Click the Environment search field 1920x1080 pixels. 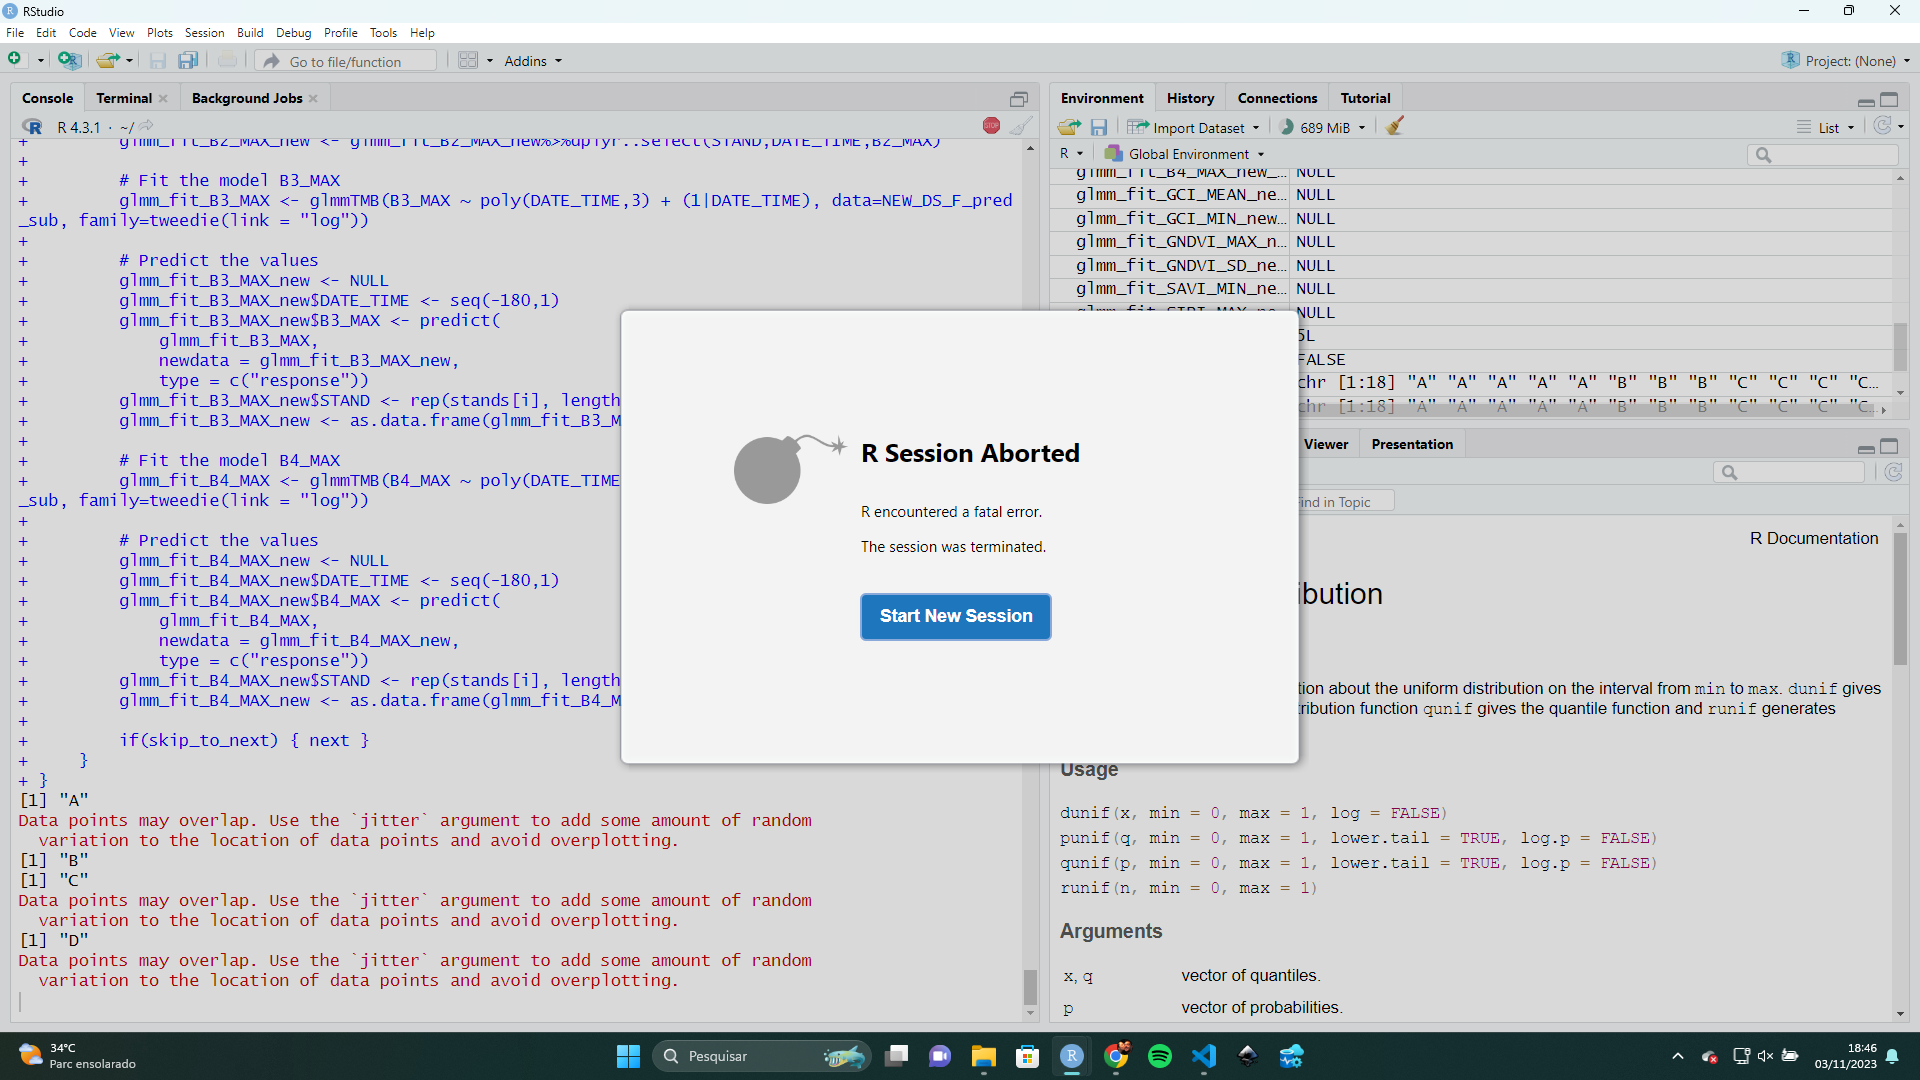pyautogui.click(x=1823, y=154)
